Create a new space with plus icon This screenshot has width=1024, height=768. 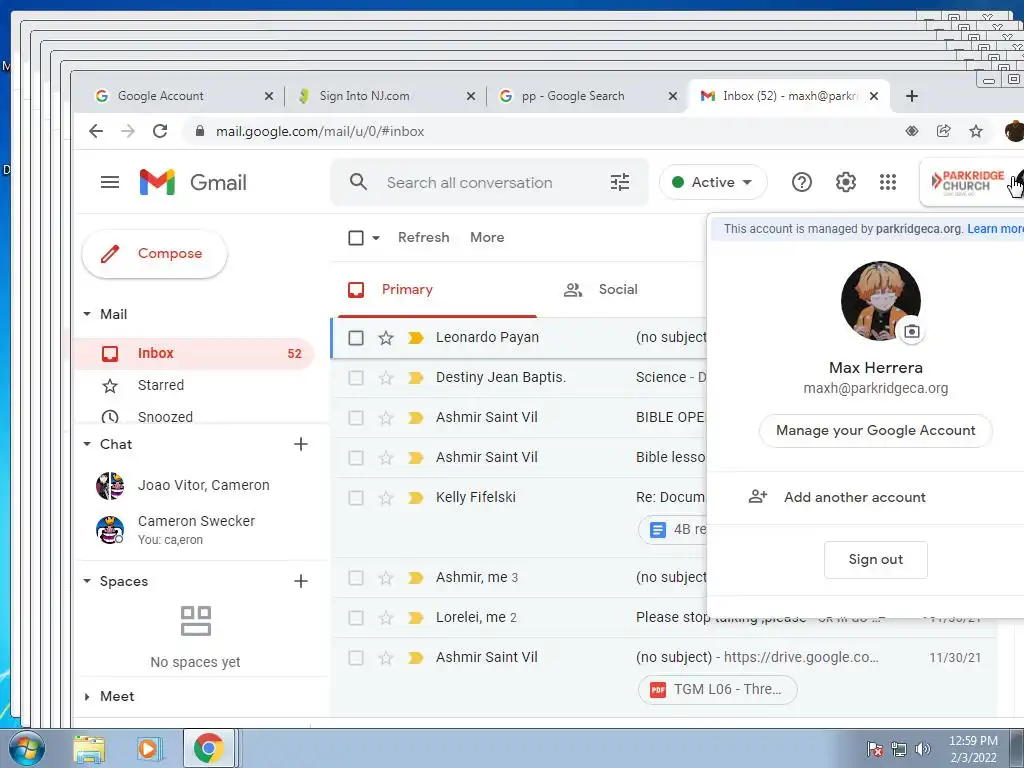pos(300,581)
